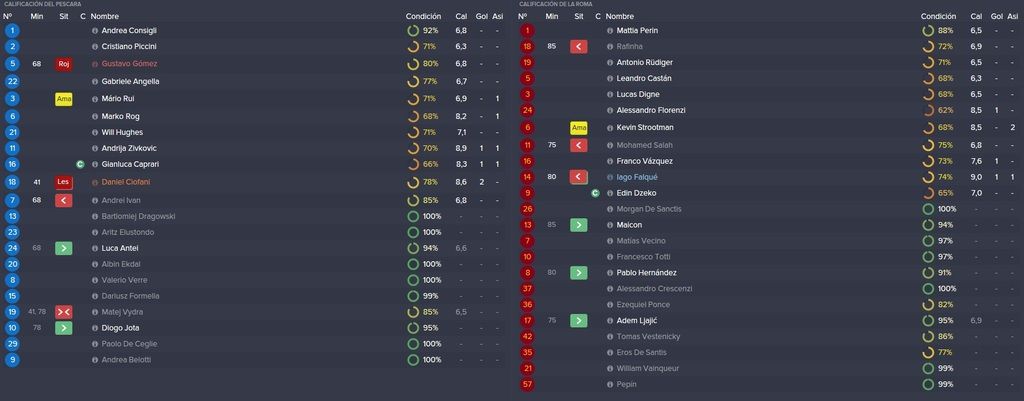This screenshot has height=401, width=1024.
Task: Sort Pescara table by Condición column
Action: [x=423, y=16]
